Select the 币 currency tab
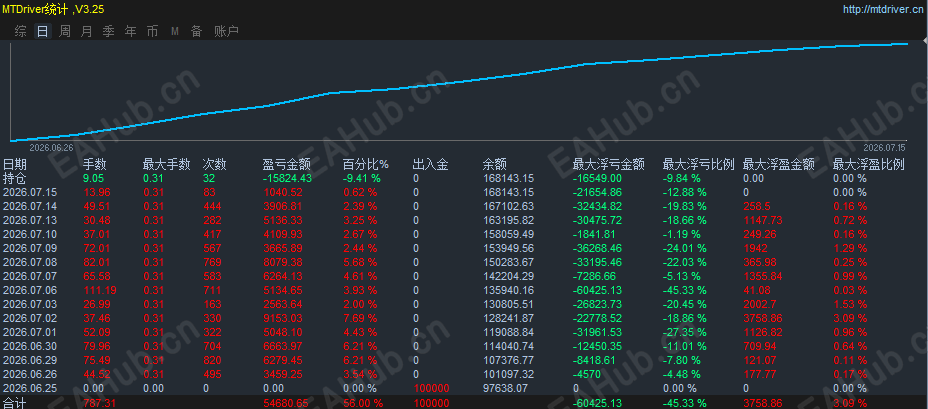Image resolution: width=928 pixels, height=409 pixels. (x=152, y=31)
